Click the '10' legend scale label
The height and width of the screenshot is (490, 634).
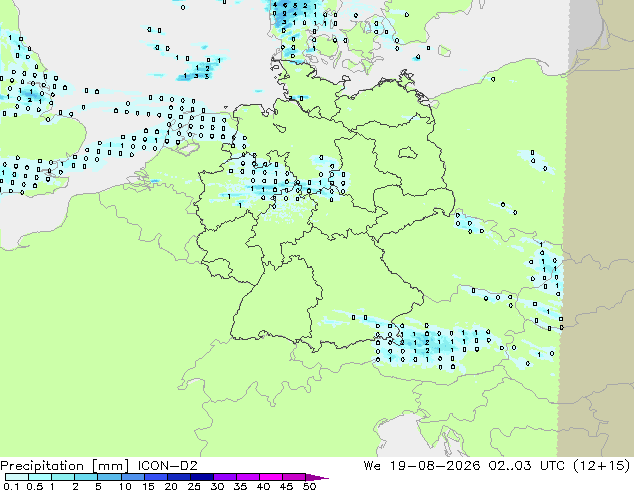point(125,486)
